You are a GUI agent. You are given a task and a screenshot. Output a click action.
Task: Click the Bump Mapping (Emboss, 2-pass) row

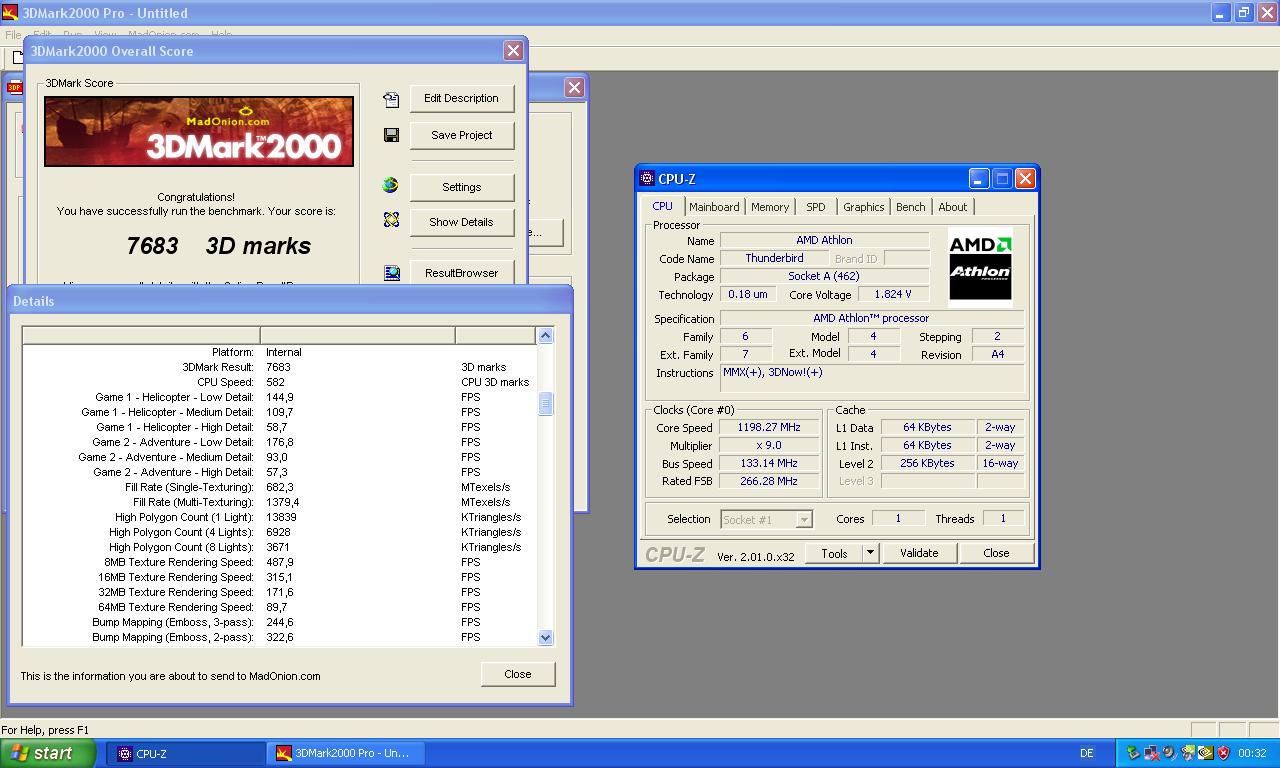[279, 637]
